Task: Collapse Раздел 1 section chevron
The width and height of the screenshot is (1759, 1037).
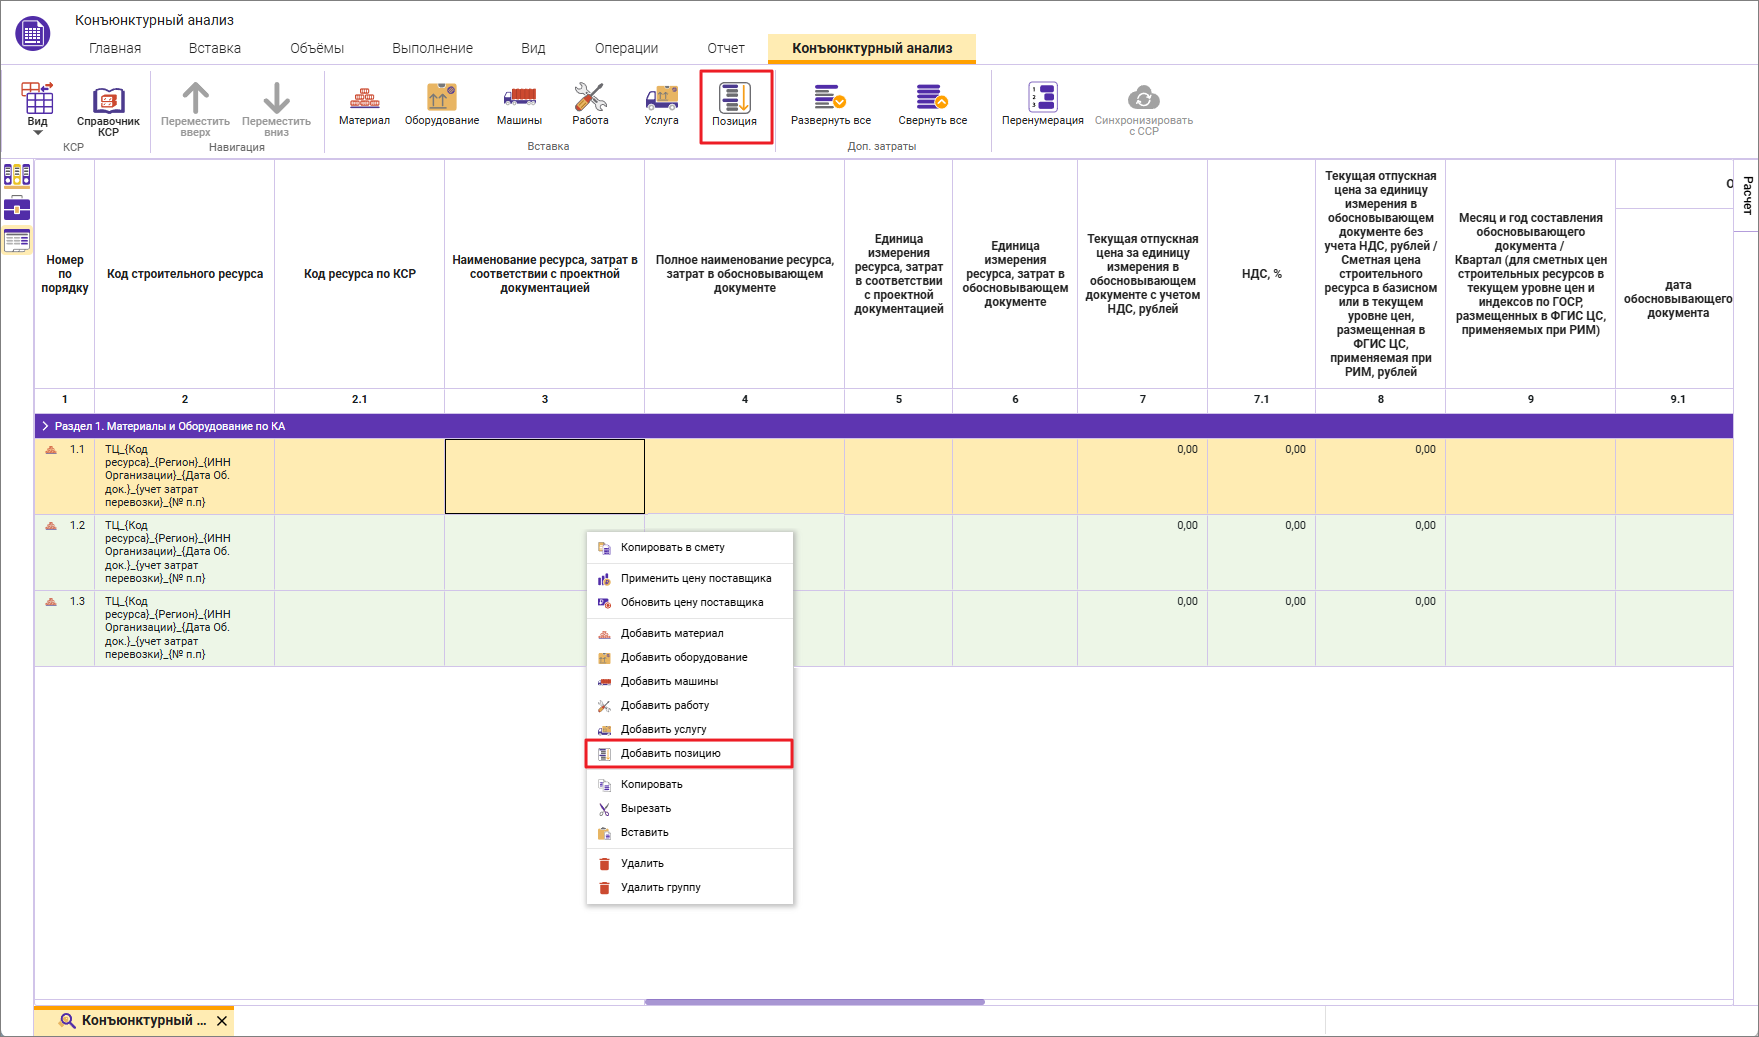Action: tap(45, 426)
